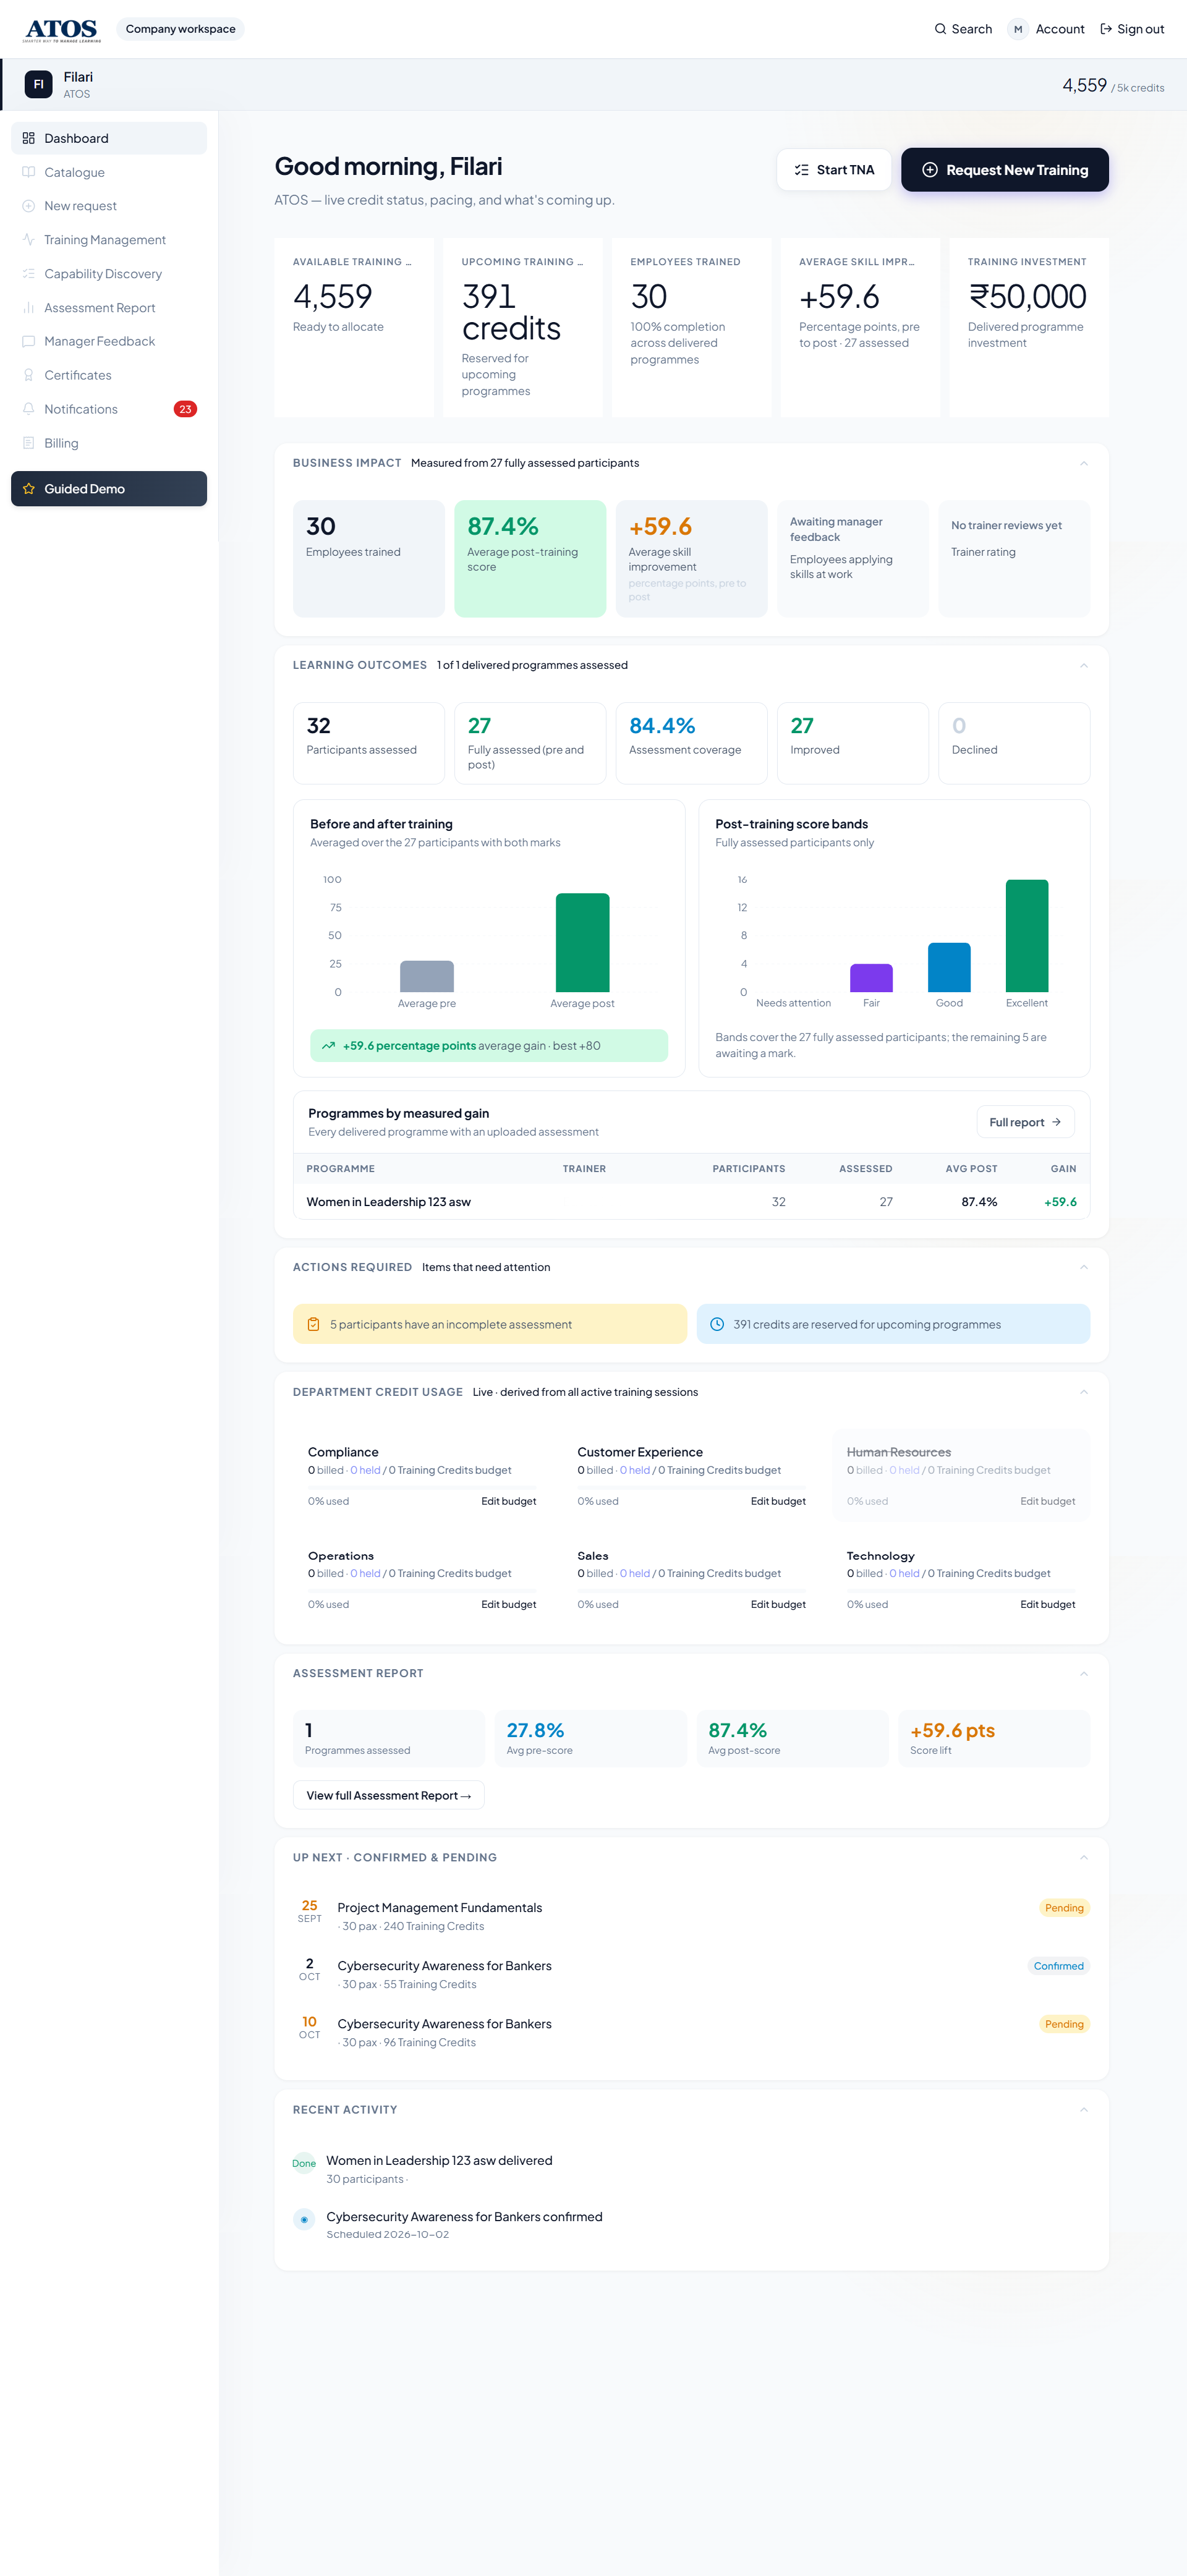Screen dimensions: 1187x2576
Task: Select Manager Feedback in sidebar
Action: pyautogui.click(x=109, y=341)
